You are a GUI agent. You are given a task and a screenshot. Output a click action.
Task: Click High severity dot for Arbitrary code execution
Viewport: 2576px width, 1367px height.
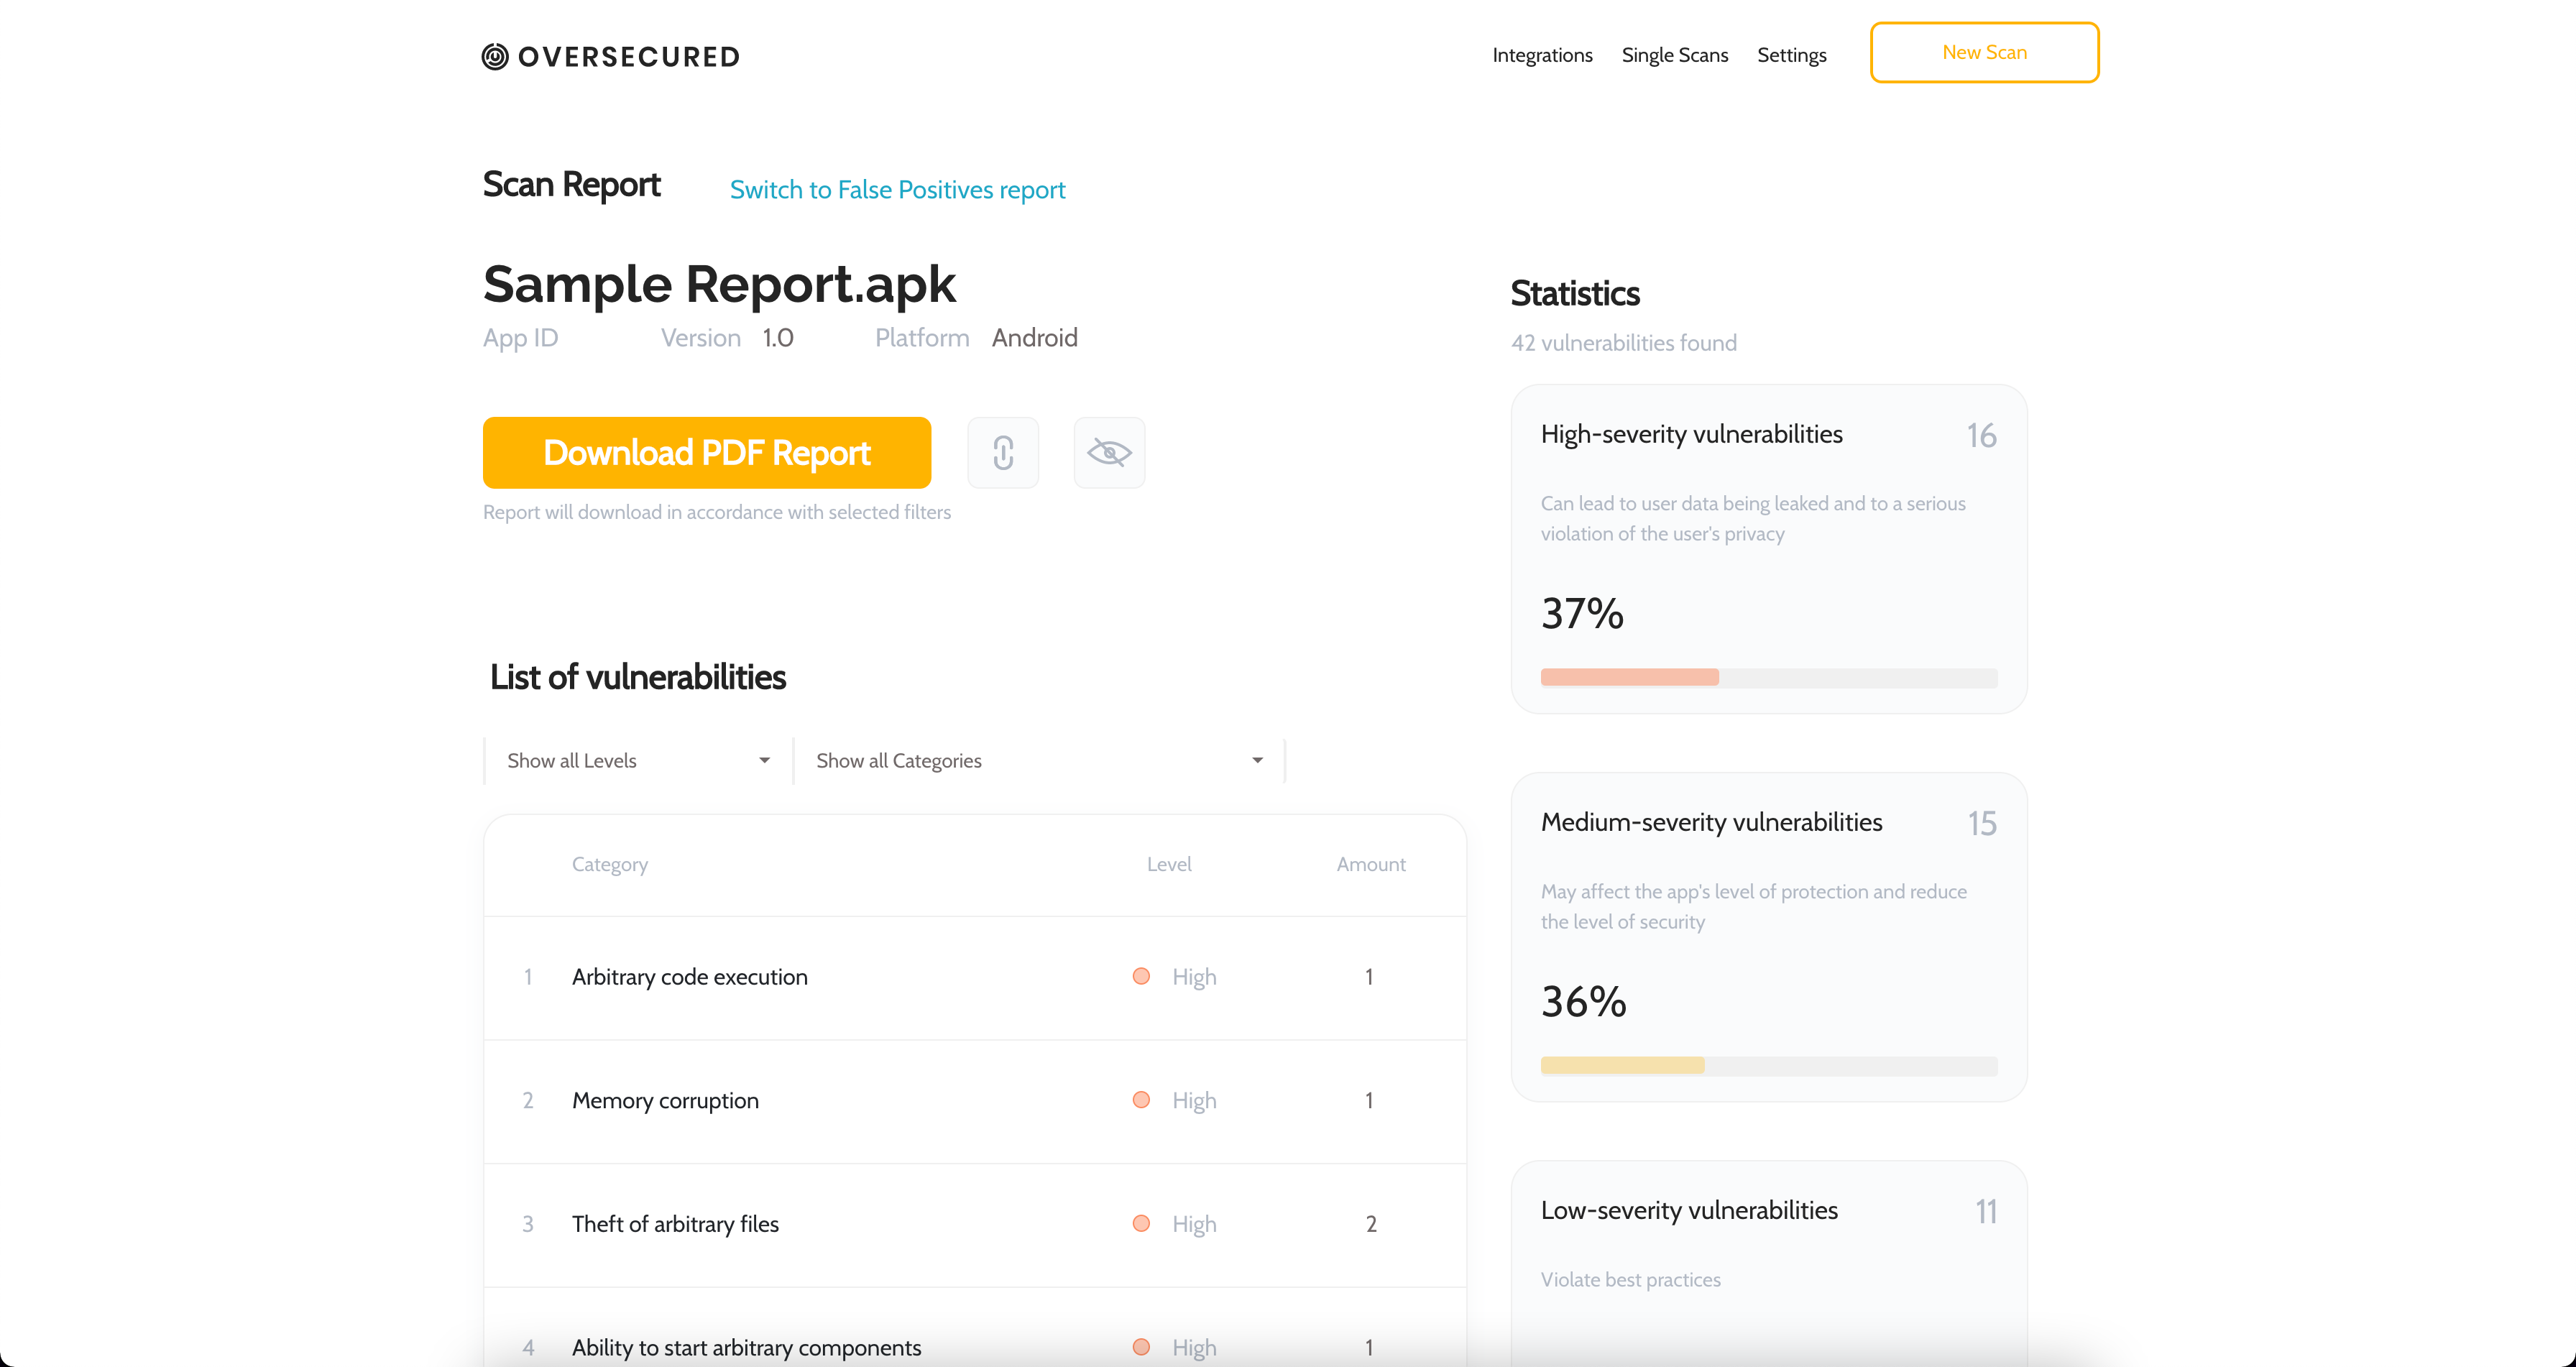1141,976
